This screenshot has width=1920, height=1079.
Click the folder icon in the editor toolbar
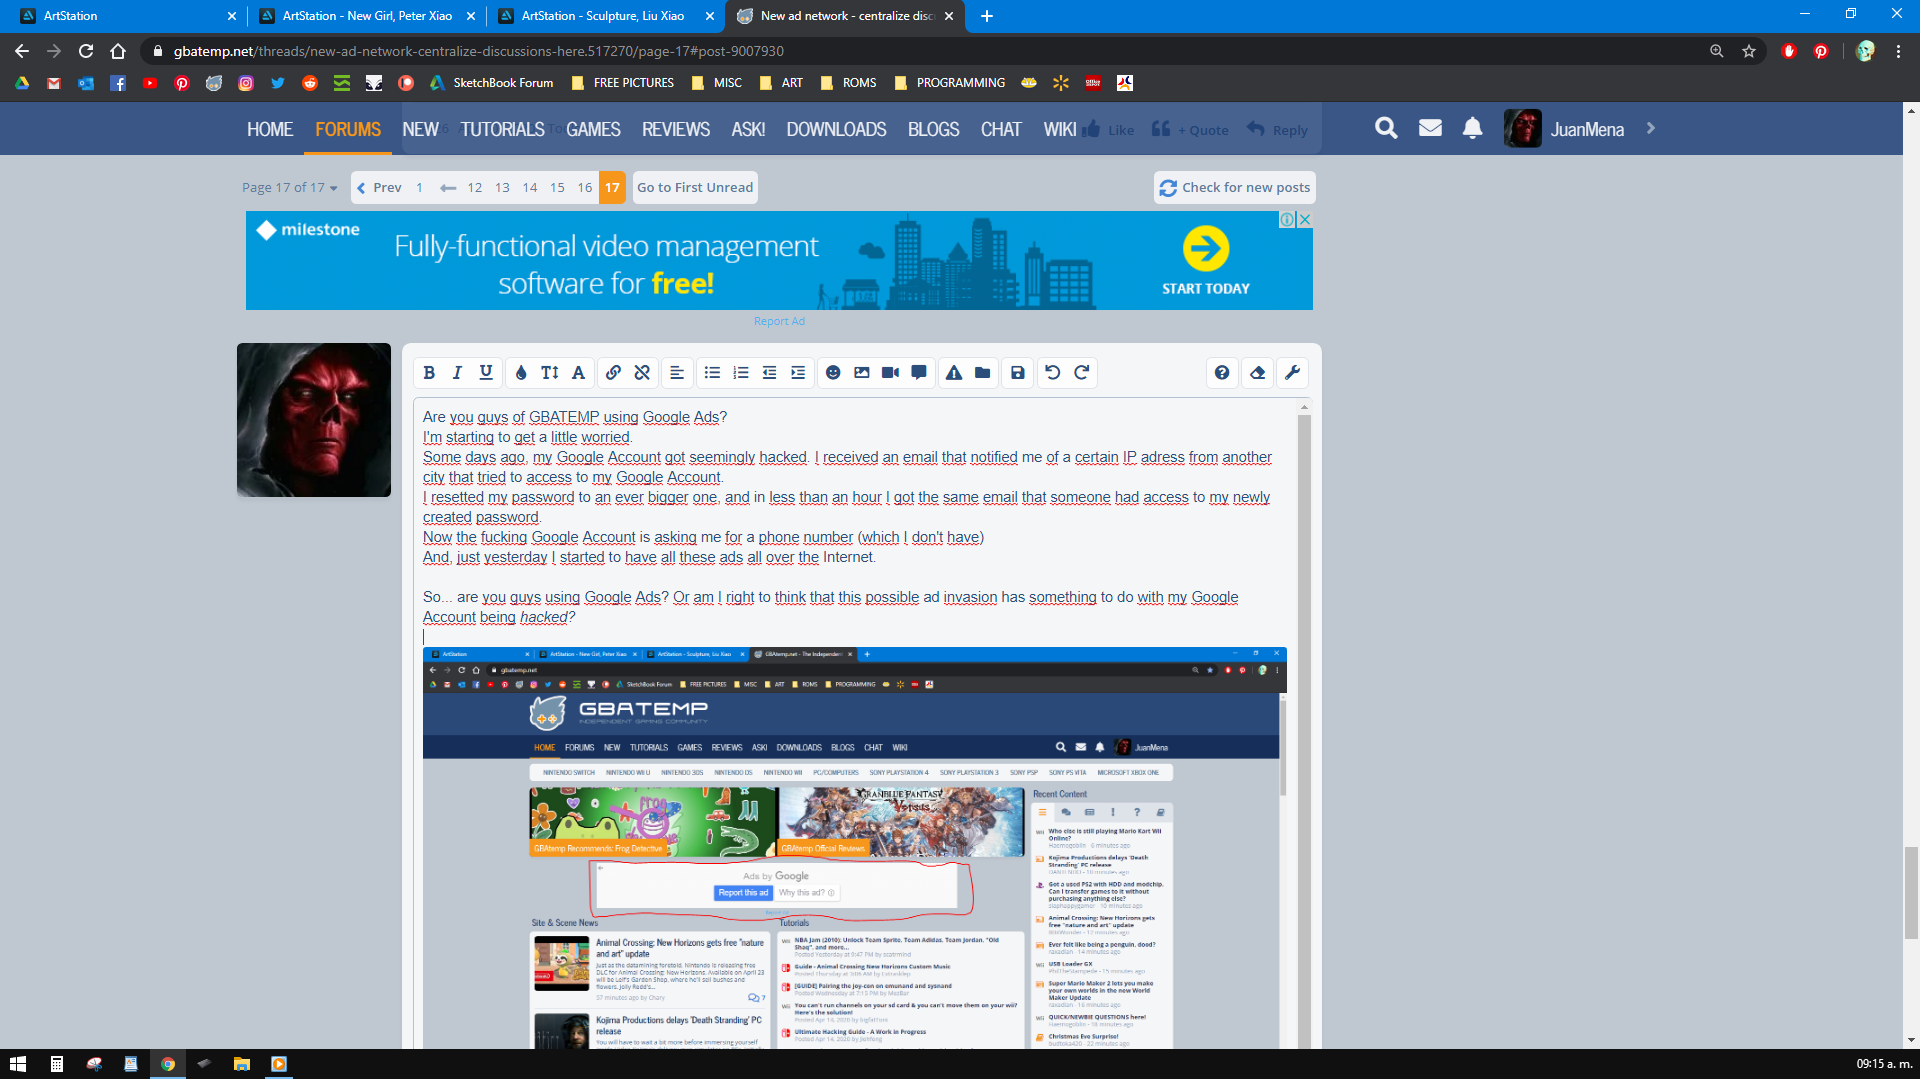(x=983, y=373)
